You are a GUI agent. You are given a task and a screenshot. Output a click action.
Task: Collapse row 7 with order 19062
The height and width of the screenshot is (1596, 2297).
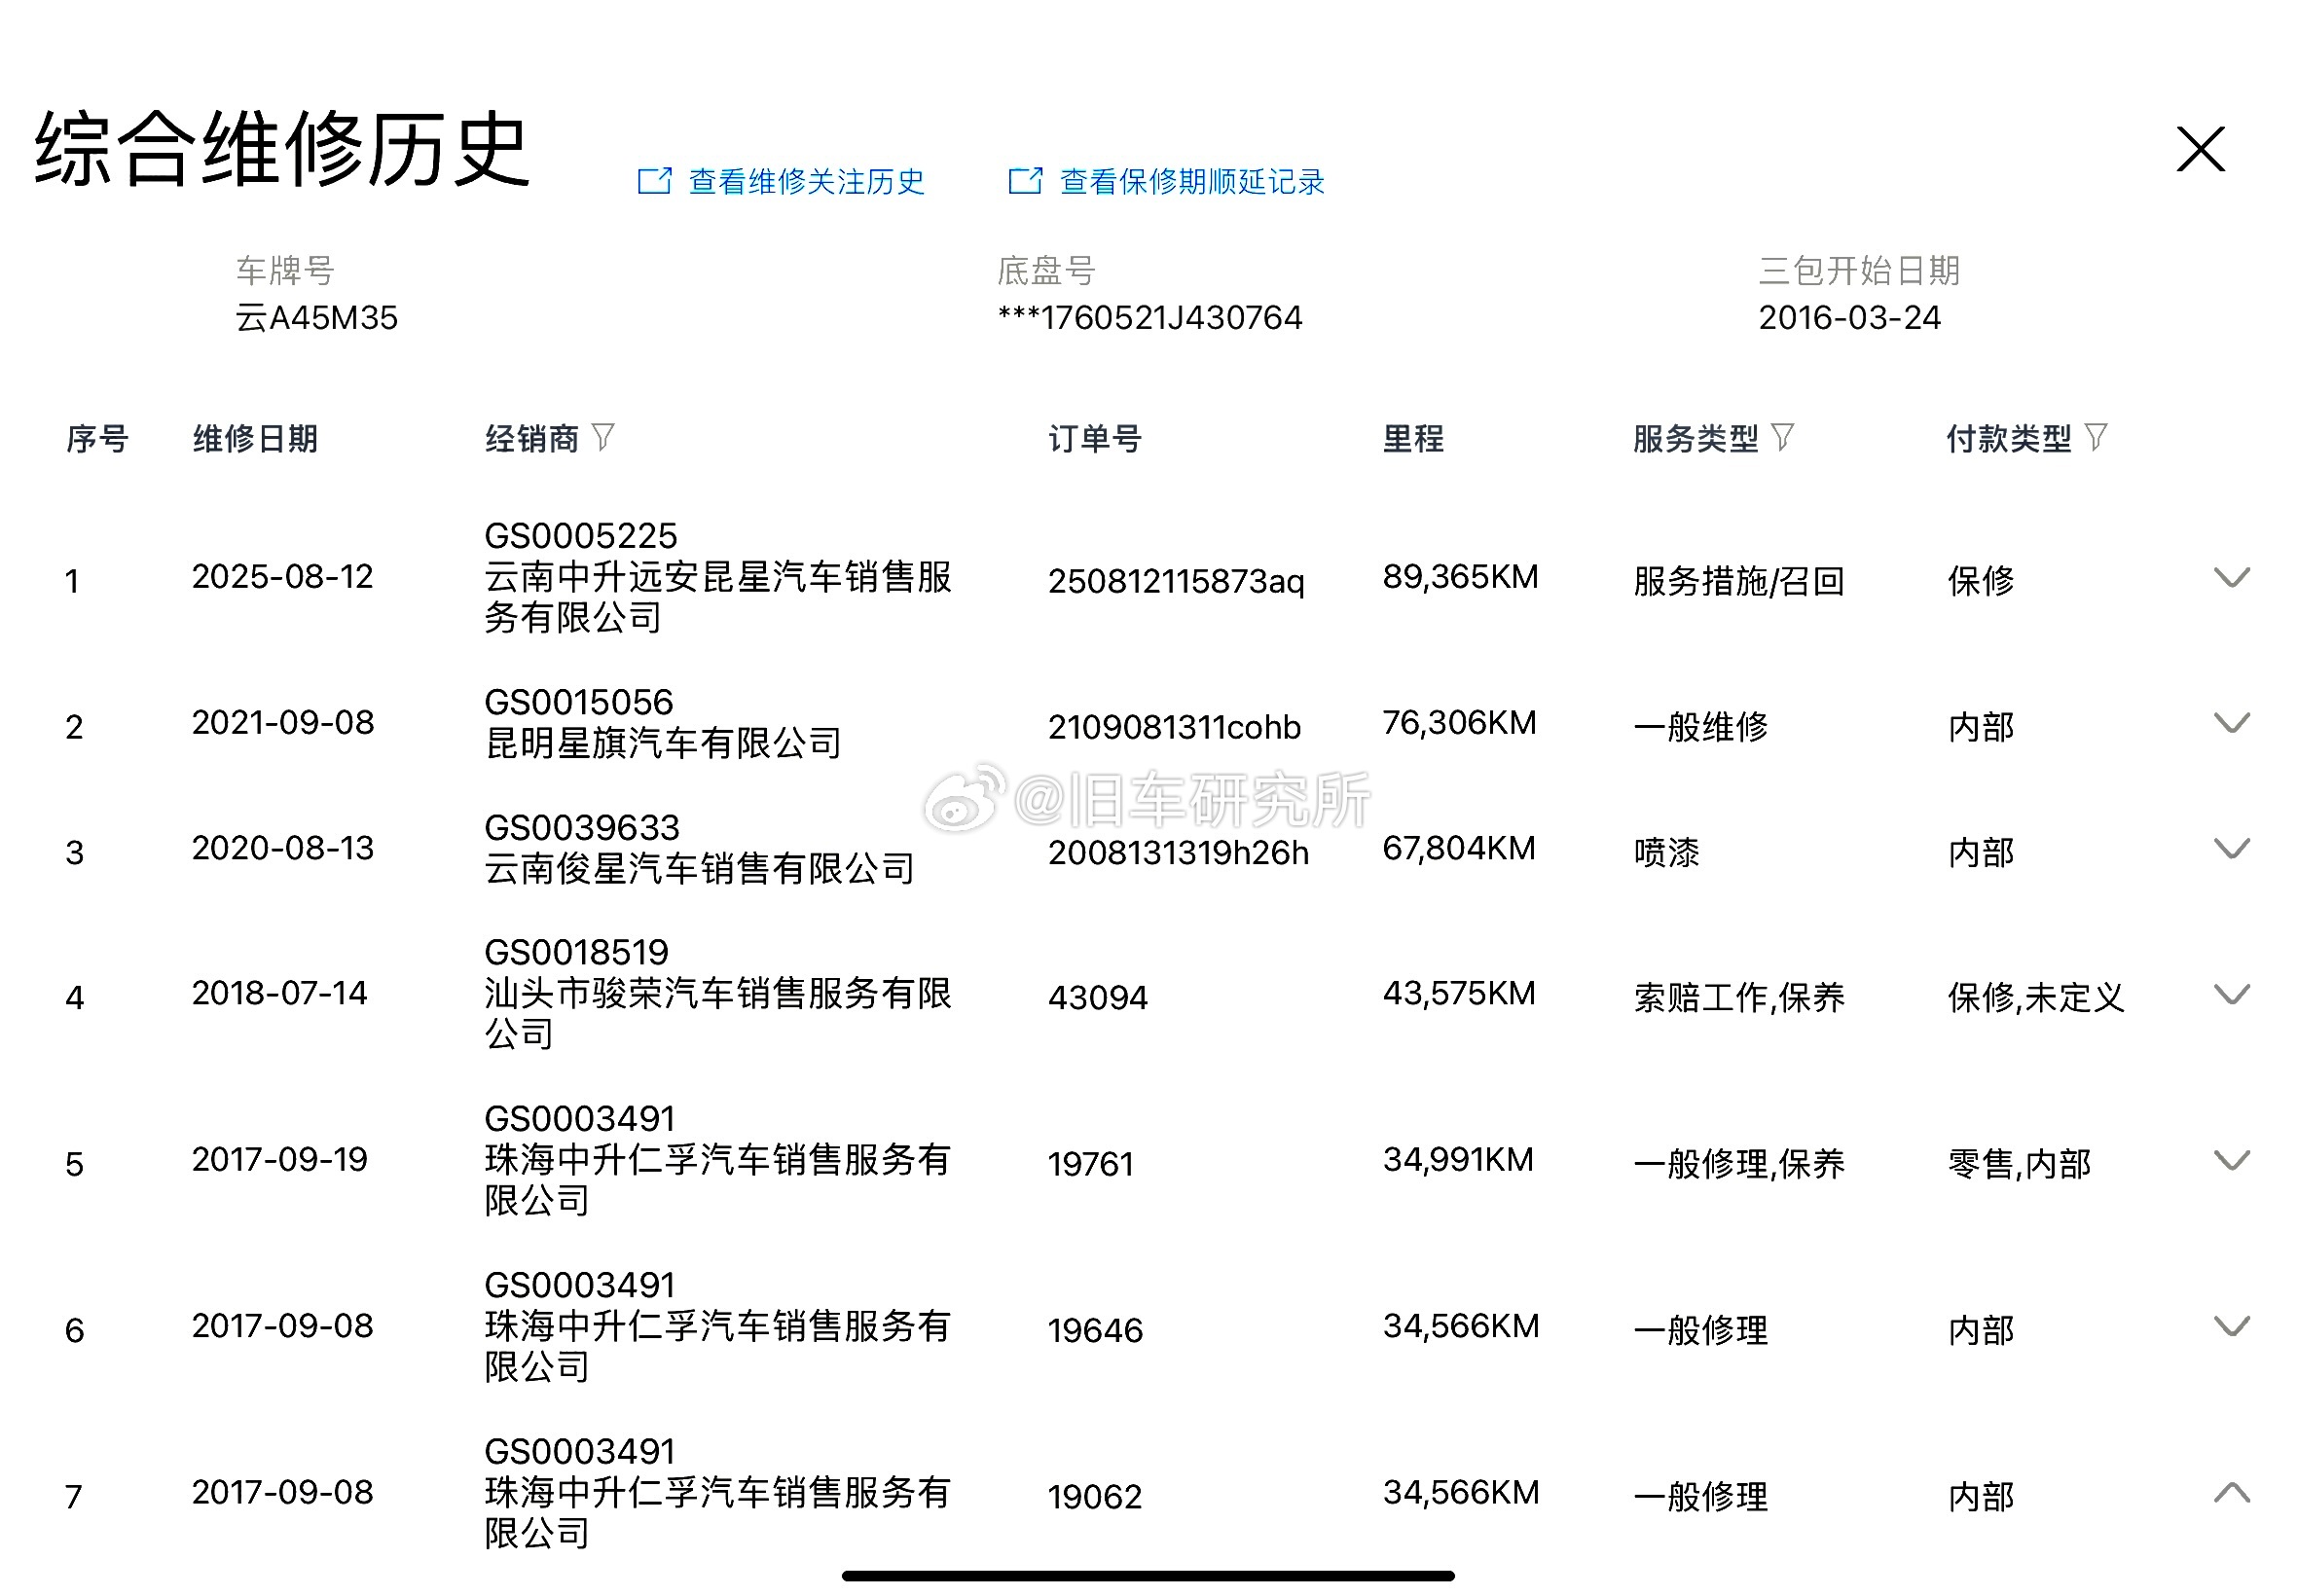tap(2231, 1493)
